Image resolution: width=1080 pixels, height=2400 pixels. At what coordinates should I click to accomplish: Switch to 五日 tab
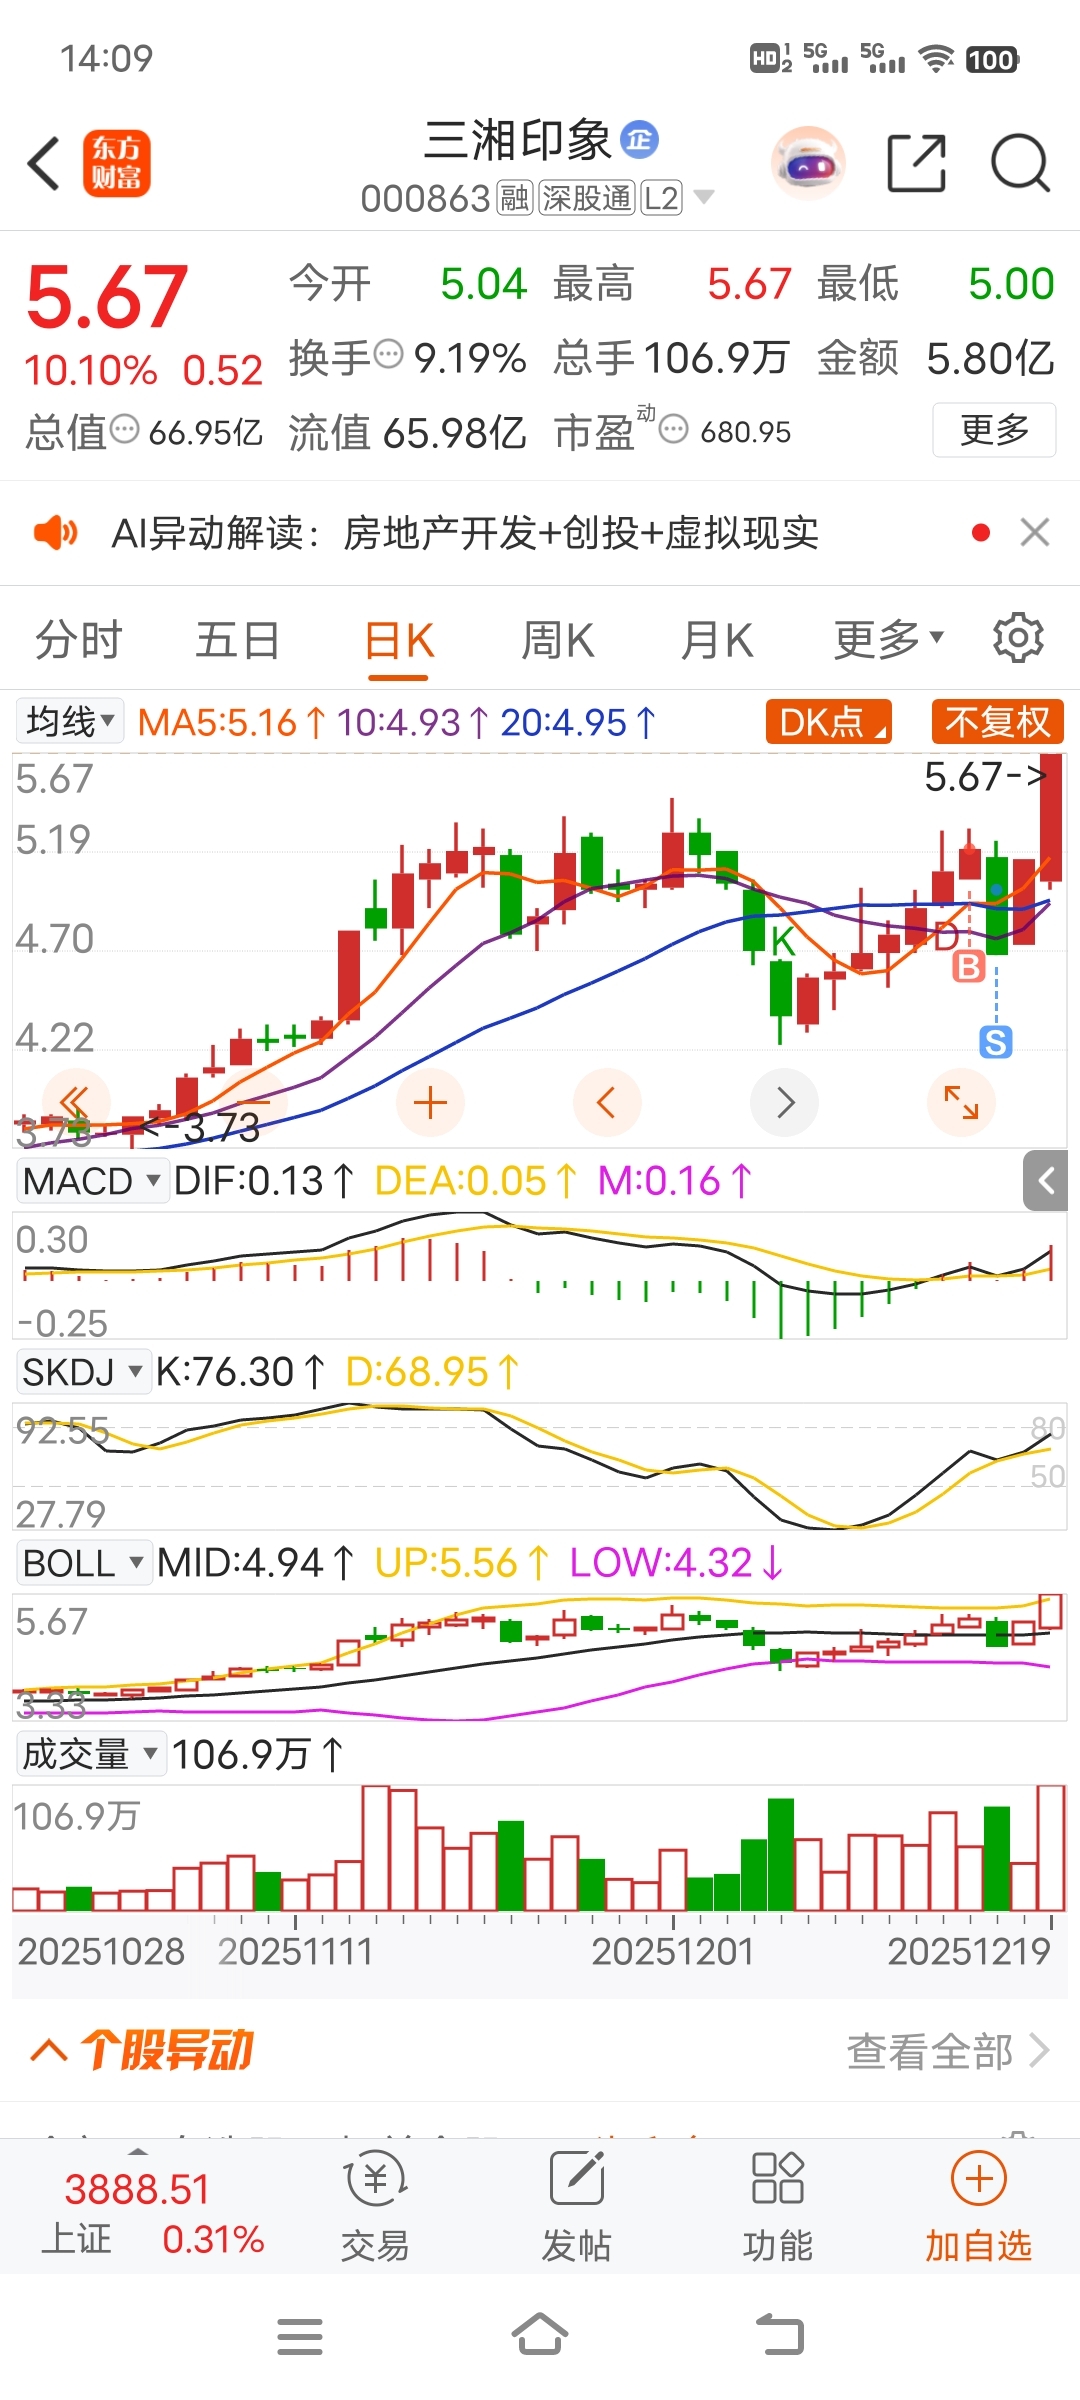point(237,640)
